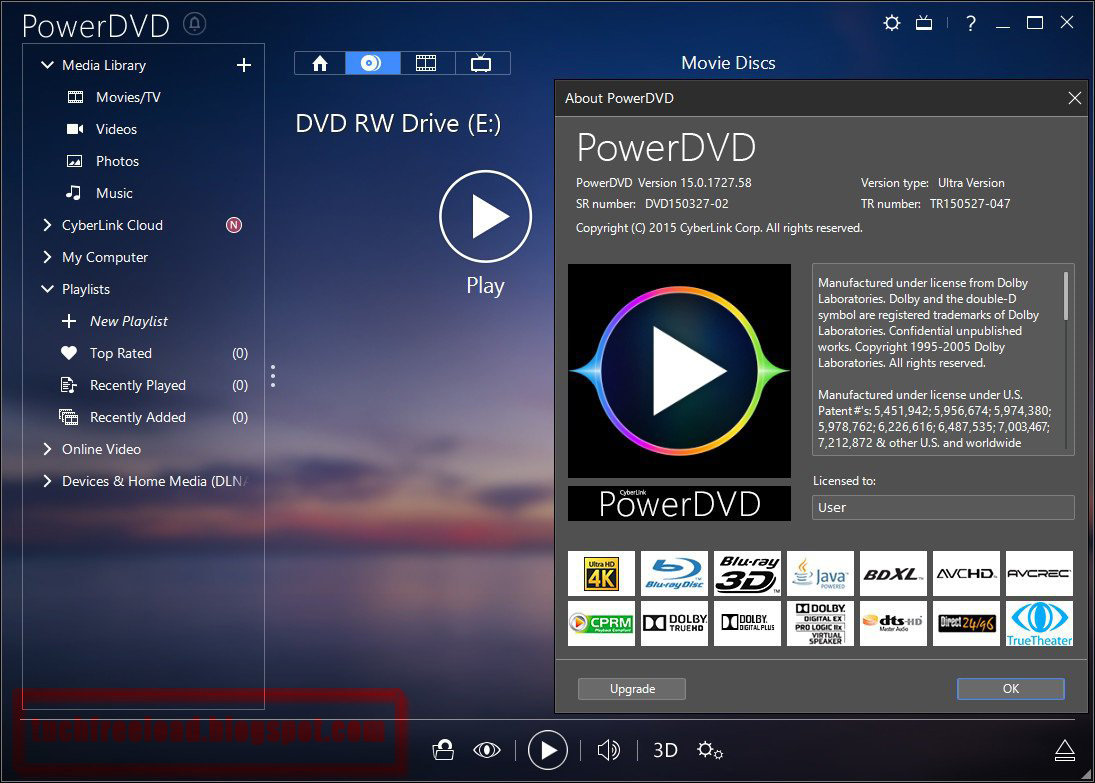Open Recently Played playlist
The image size is (1095, 783).
click(138, 386)
